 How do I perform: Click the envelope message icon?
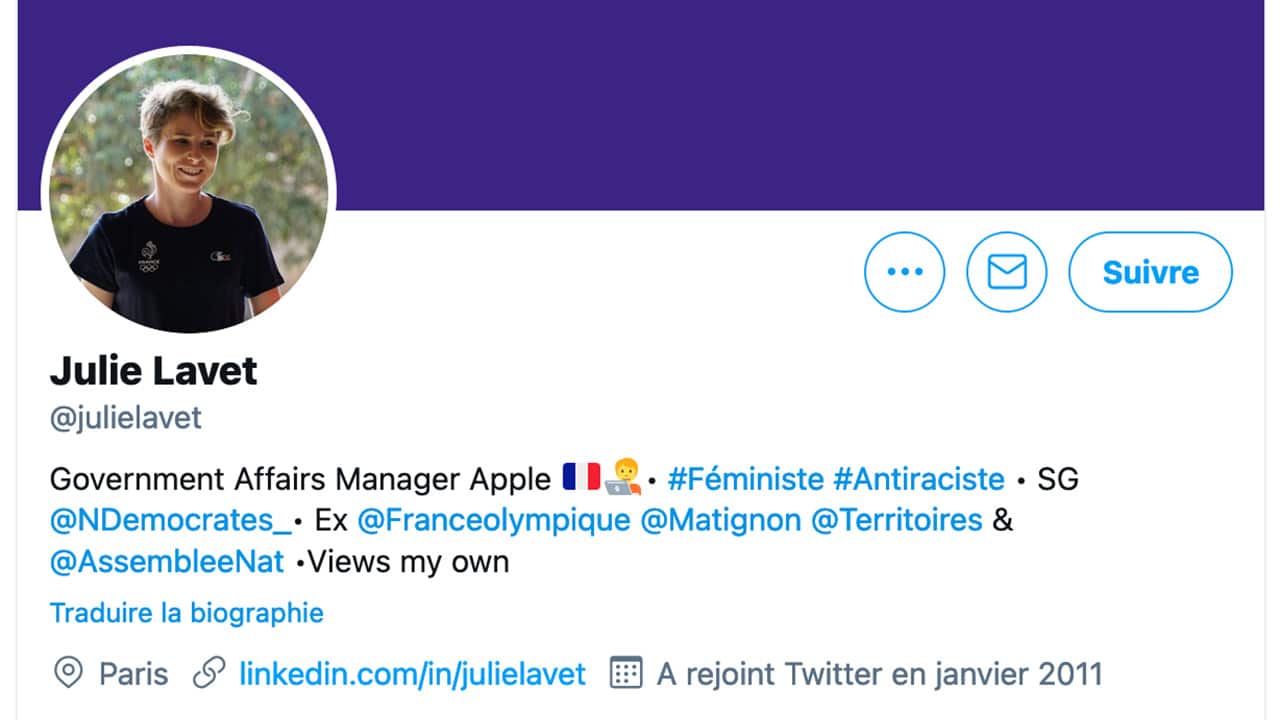pyautogui.click(x=1006, y=272)
